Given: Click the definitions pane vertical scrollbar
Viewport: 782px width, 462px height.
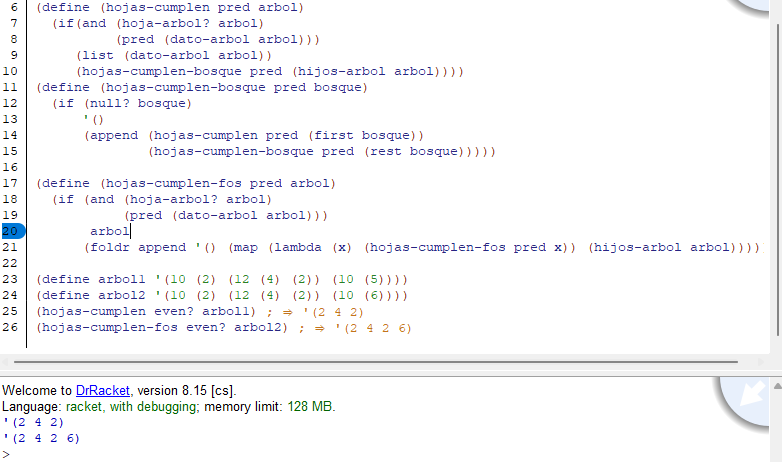Looking at the screenshot, I should pos(778,180).
